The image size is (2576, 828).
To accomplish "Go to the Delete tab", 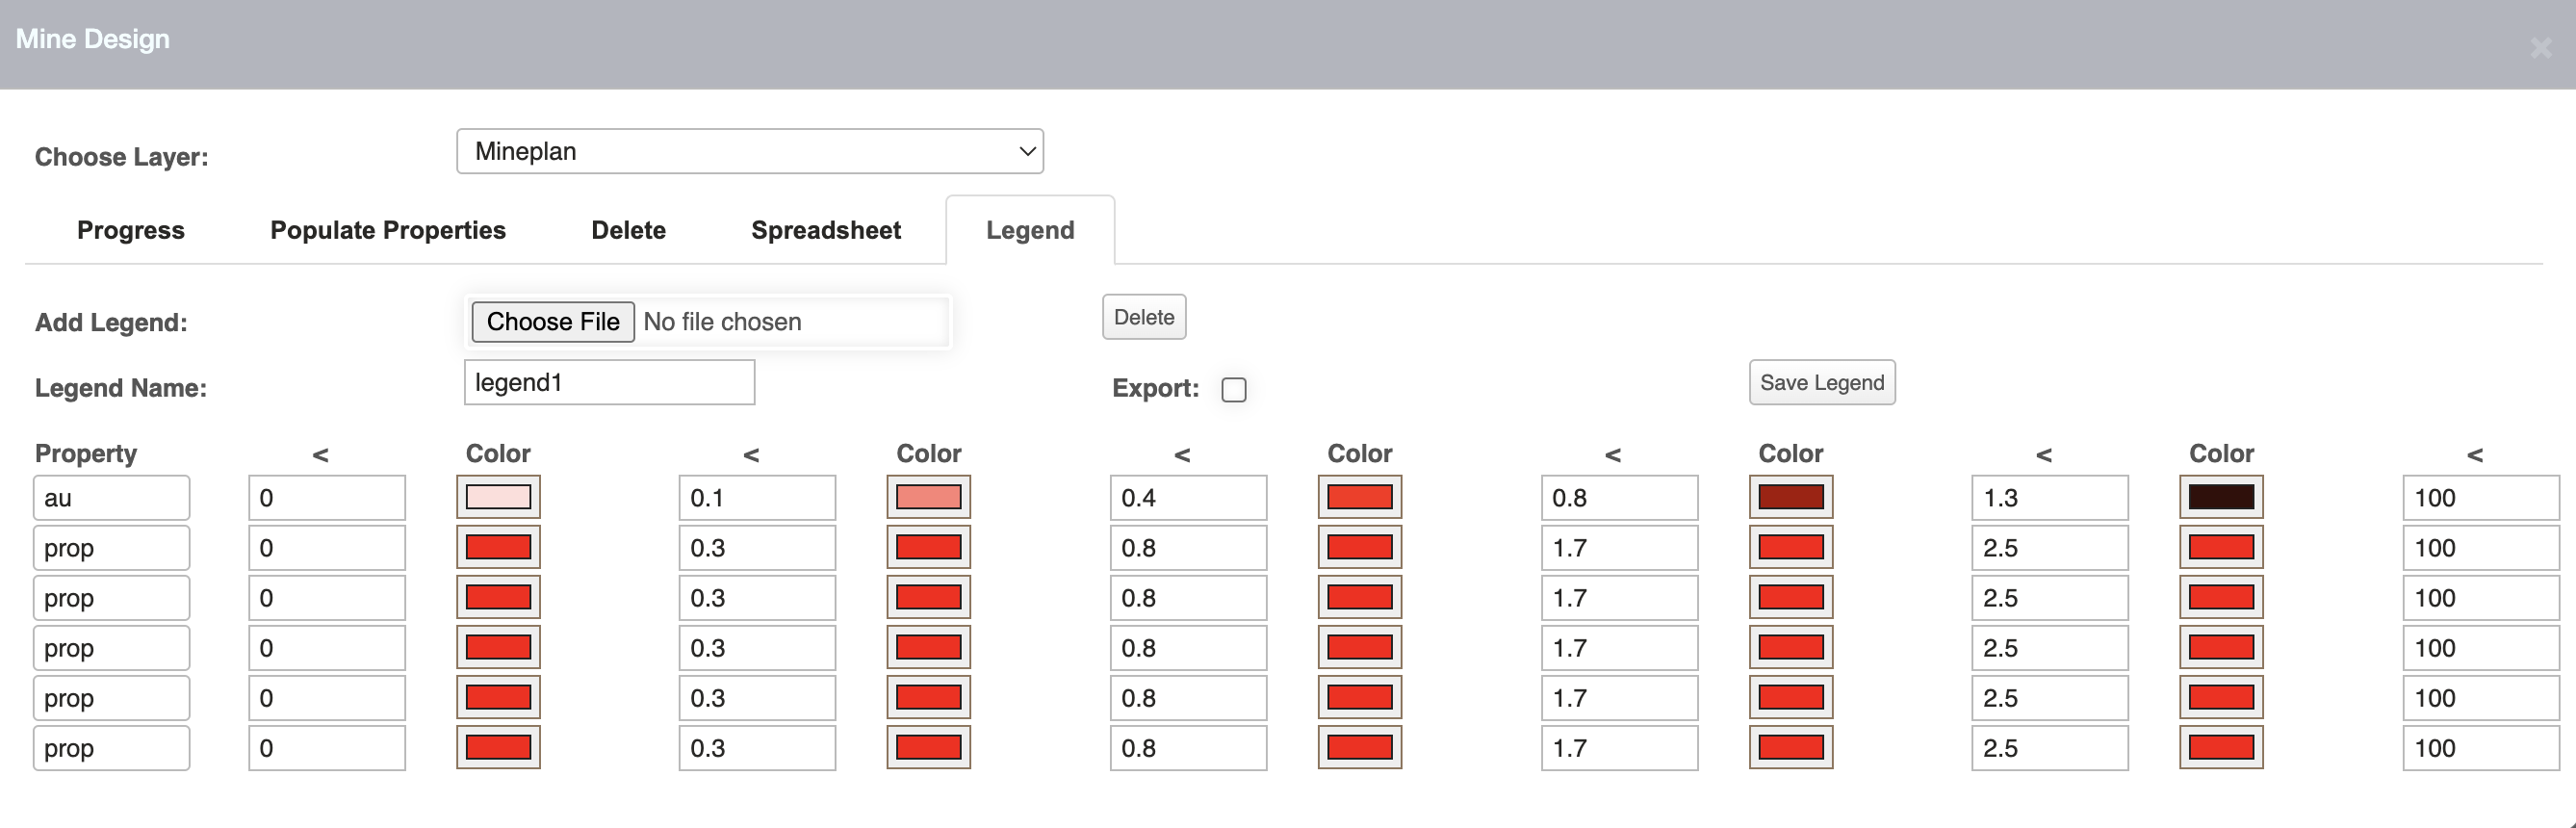I will (x=628, y=230).
